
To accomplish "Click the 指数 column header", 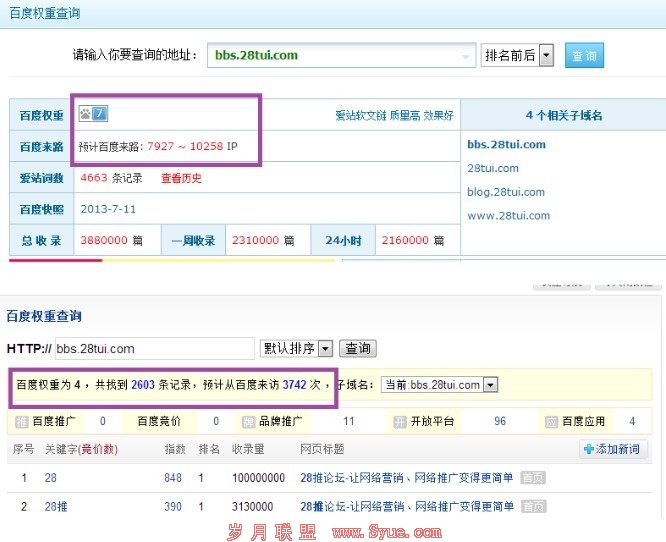I will click(x=175, y=449).
